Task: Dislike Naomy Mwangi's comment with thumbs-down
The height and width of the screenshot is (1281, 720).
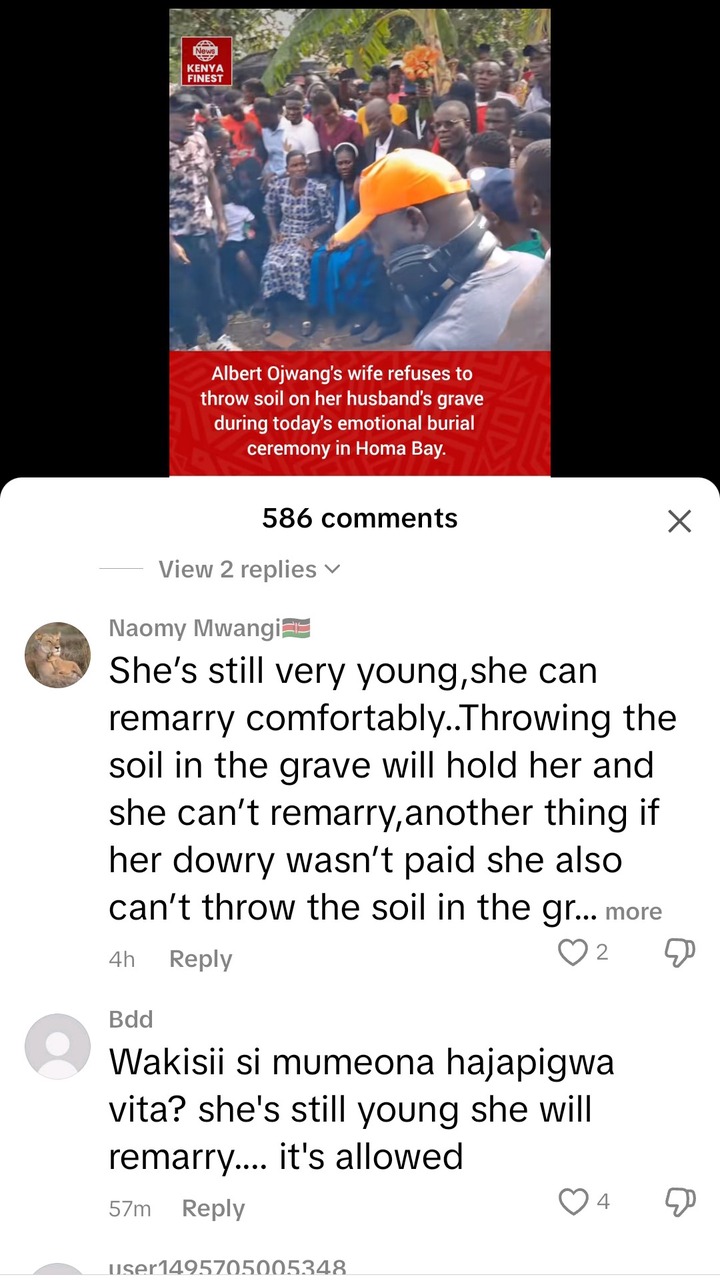Action: point(679,952)
